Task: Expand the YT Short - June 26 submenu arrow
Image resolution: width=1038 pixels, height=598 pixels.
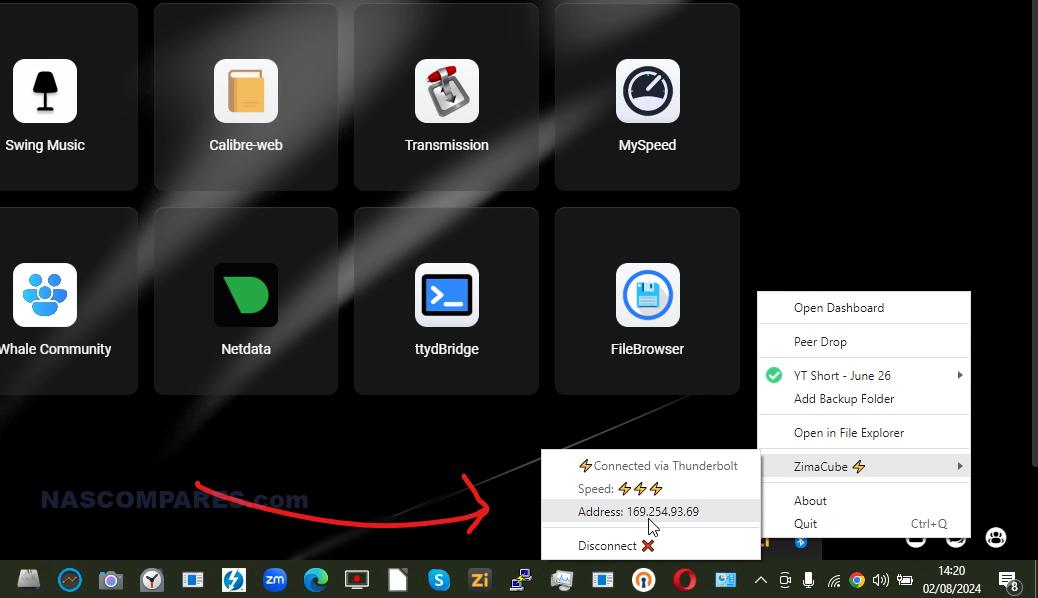Action: (x=959, y=375)
